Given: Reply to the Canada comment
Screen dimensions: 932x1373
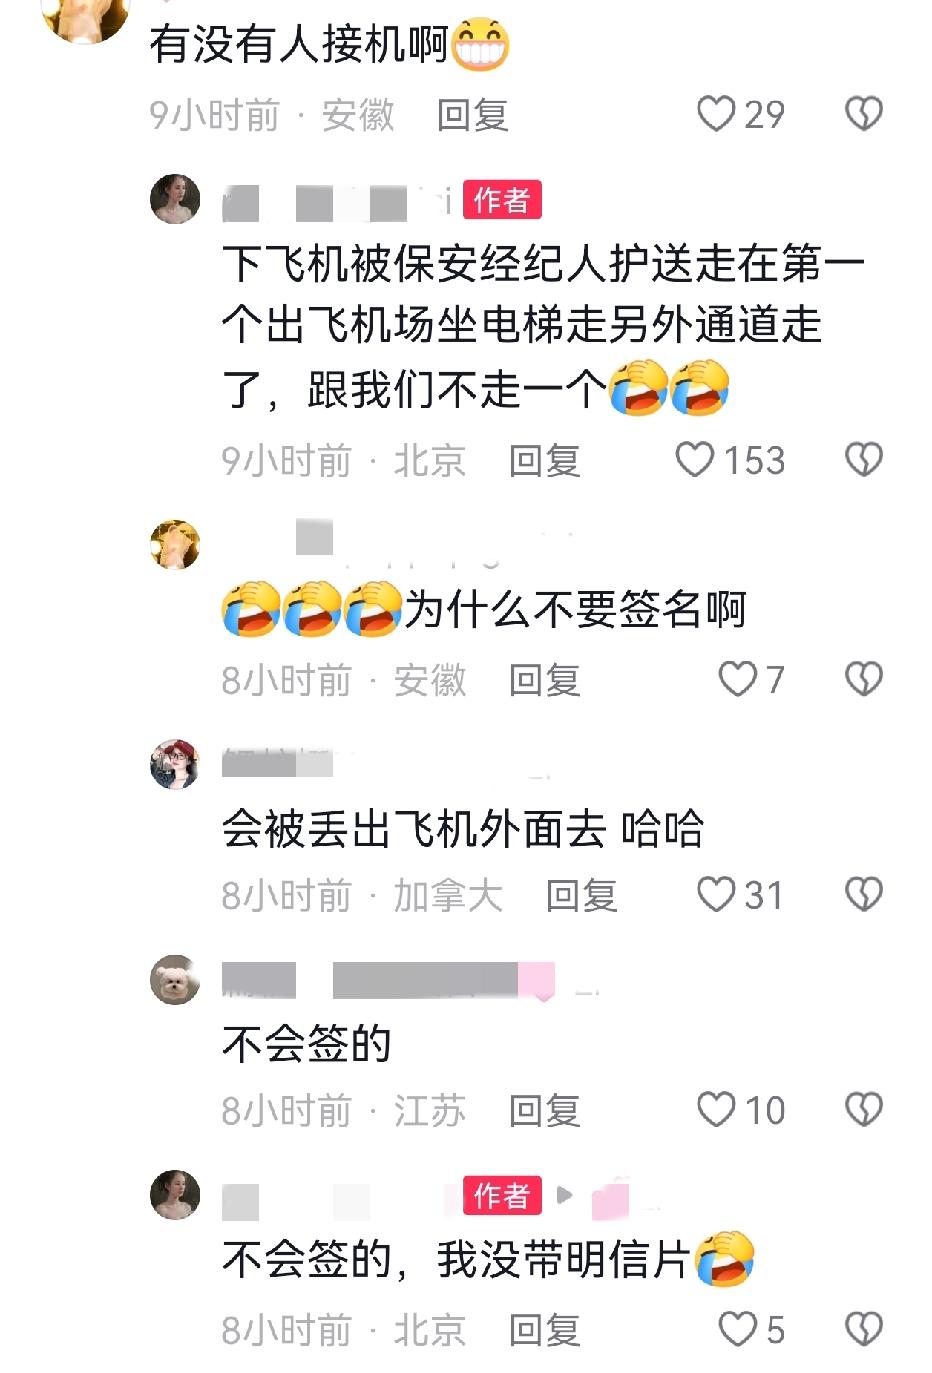Looking at the screenshot, I should click(x=581, y=896).
